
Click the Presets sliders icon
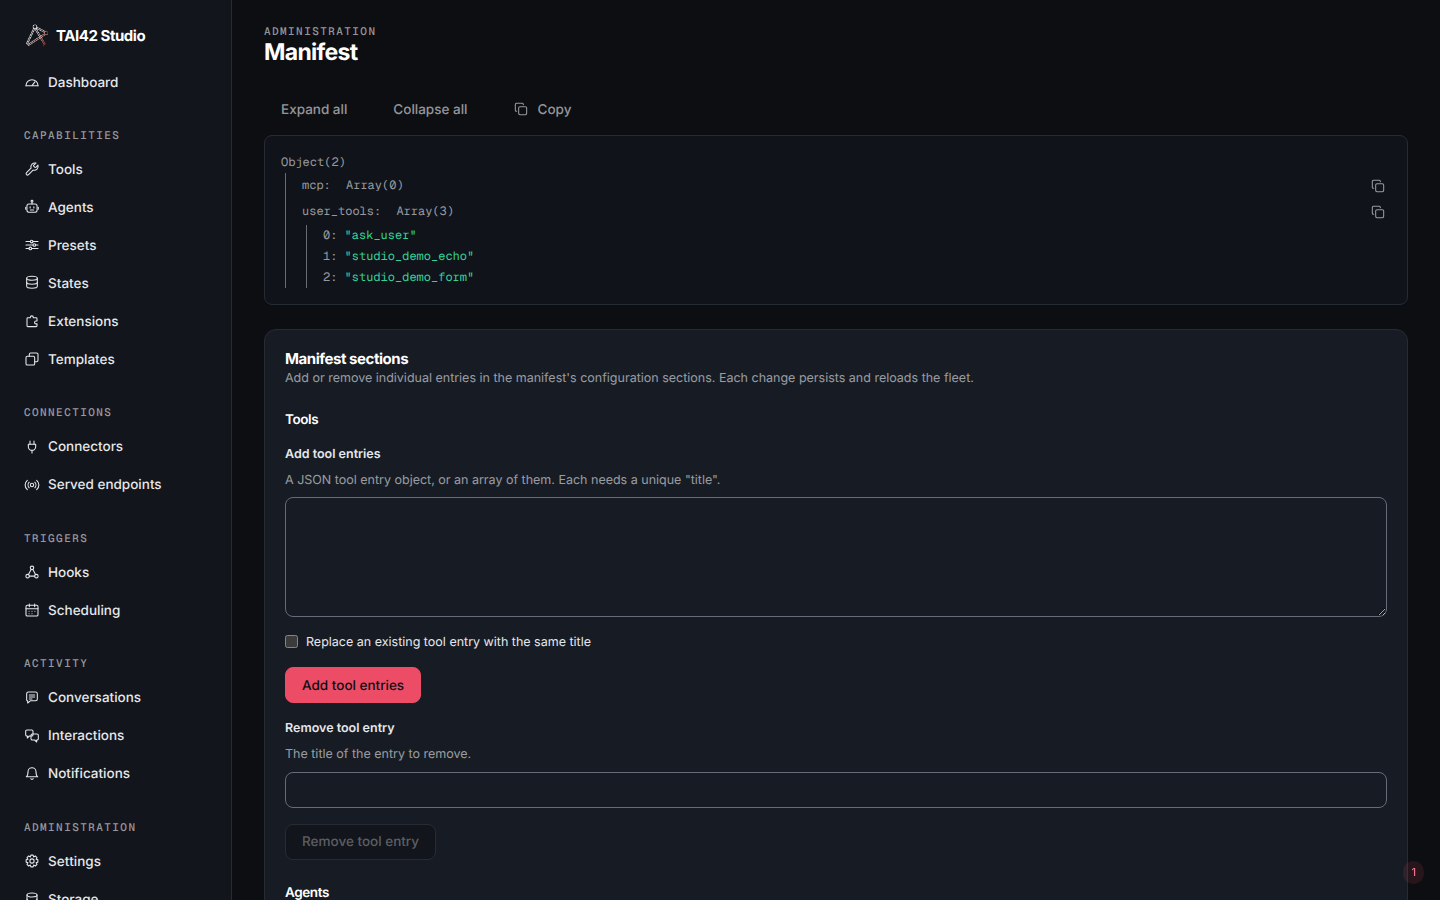(32, 246)
